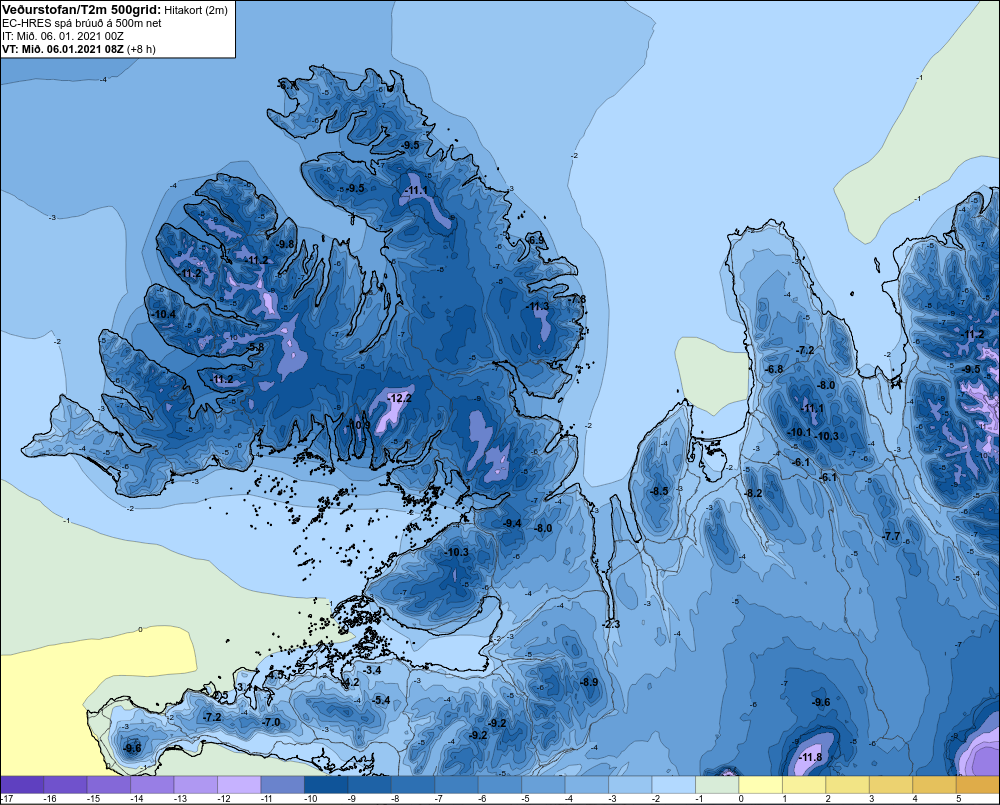
Task: Click the 'IT: Mið. 06. 01. 2021 00Z' line
Action: [x=62, y=36]
